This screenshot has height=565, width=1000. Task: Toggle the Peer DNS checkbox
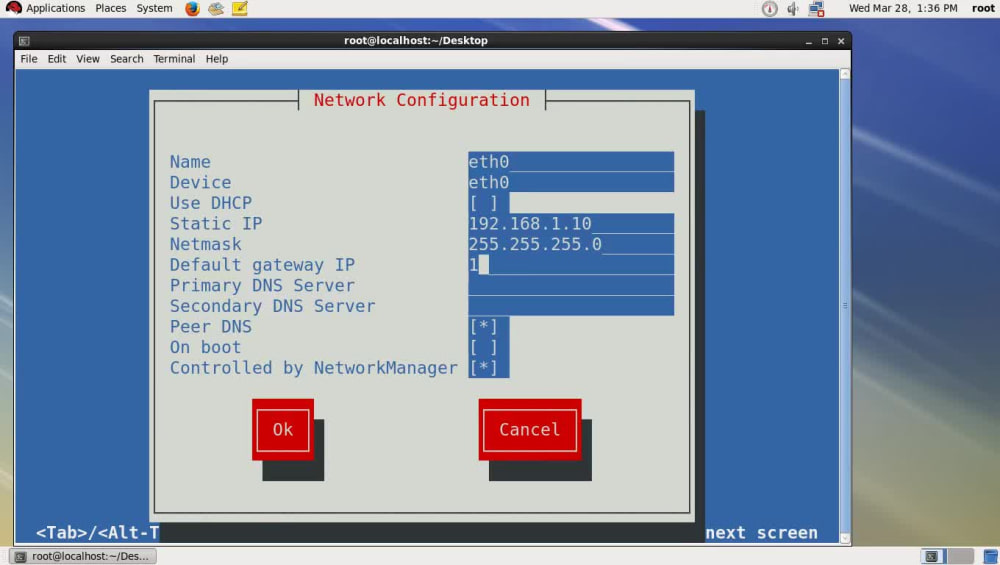[483, 327]
